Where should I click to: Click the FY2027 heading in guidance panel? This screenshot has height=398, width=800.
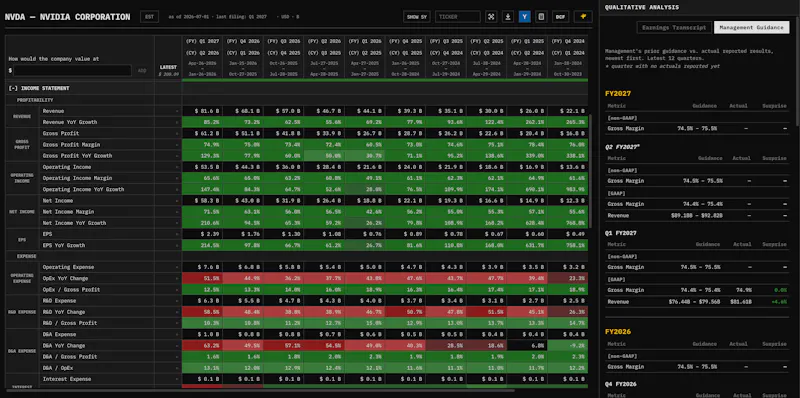pyautogui.click(x=618, y=94)
